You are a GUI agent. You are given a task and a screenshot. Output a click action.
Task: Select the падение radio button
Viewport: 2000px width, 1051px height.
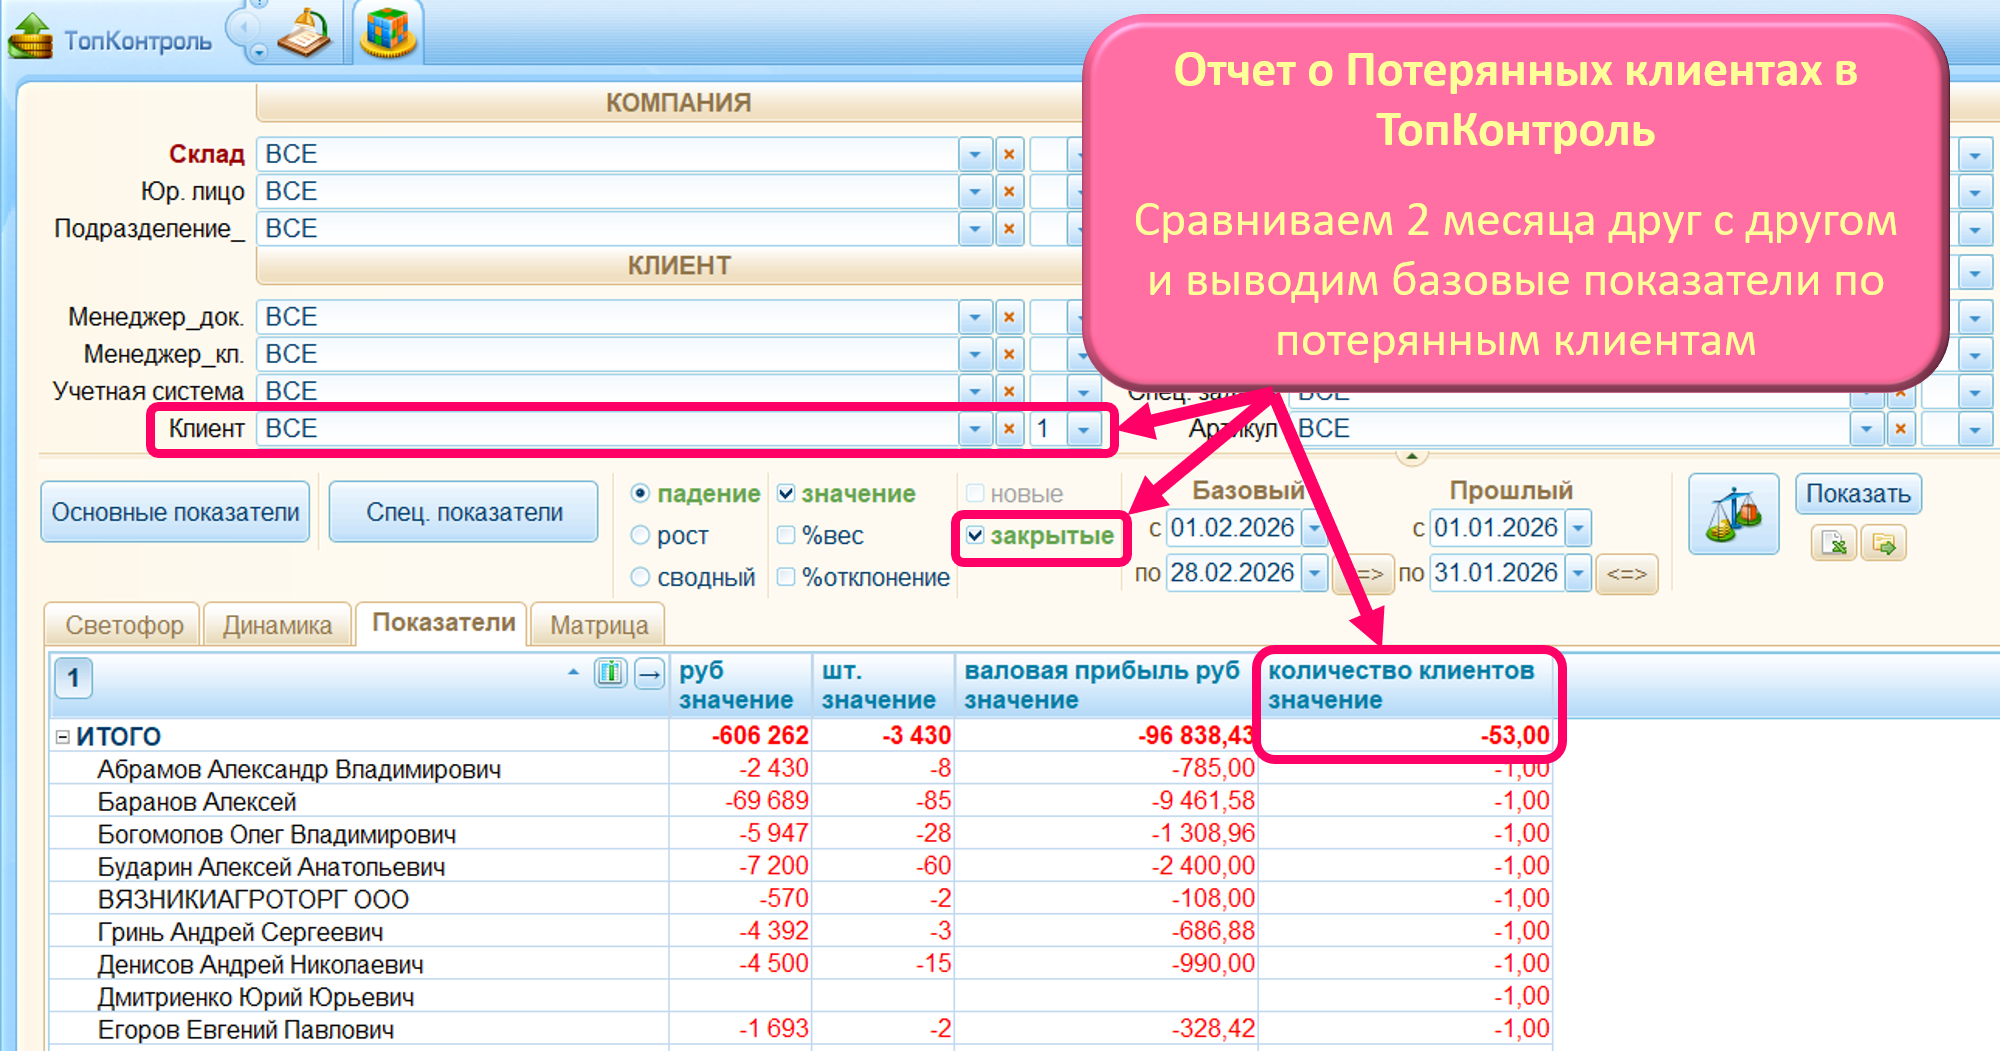click(641, 493)
